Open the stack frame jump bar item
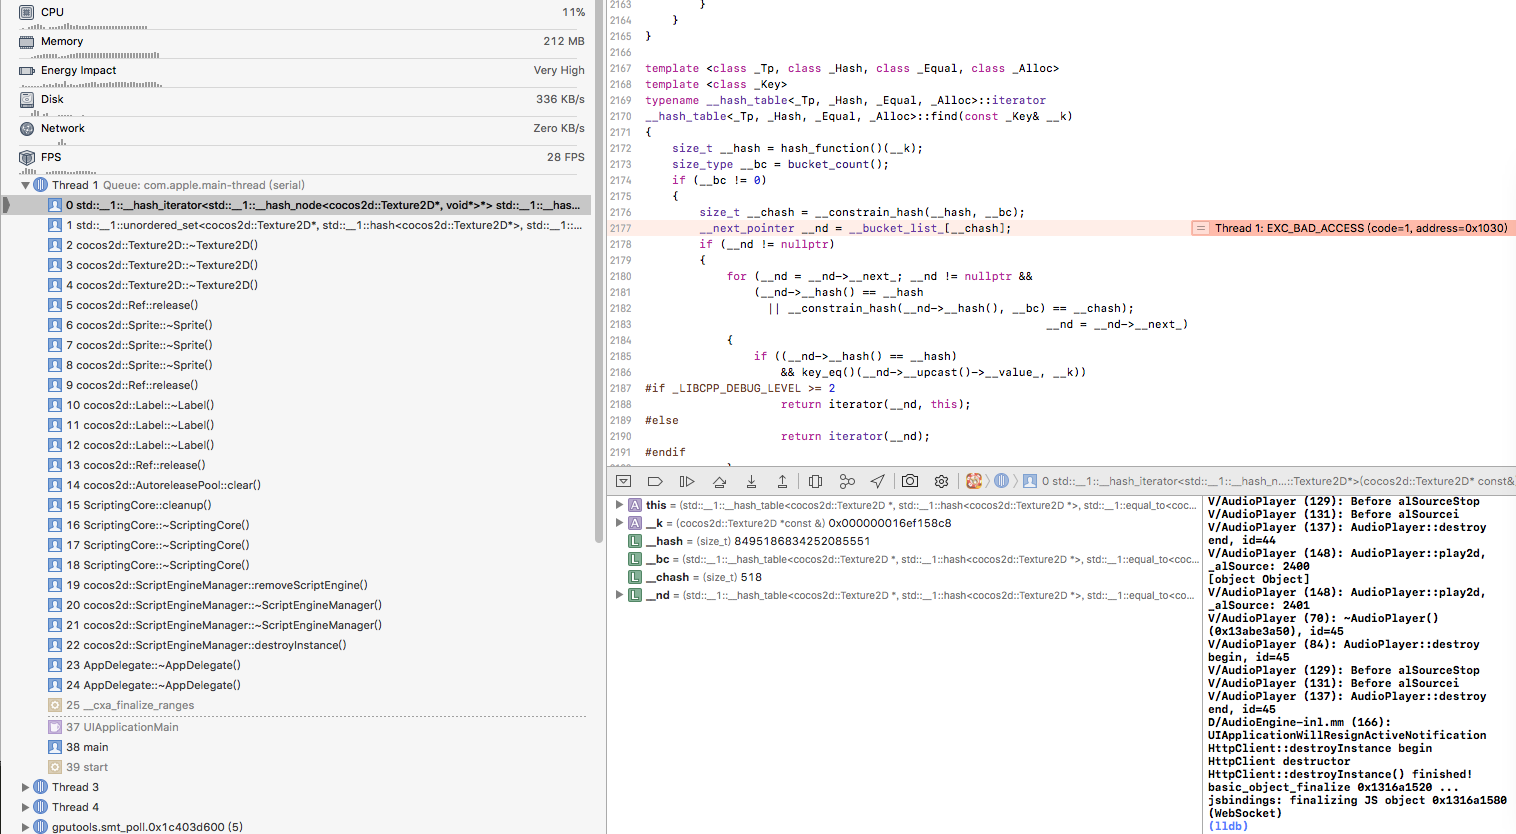The image size is (1516, 834). coord(1268,481)
